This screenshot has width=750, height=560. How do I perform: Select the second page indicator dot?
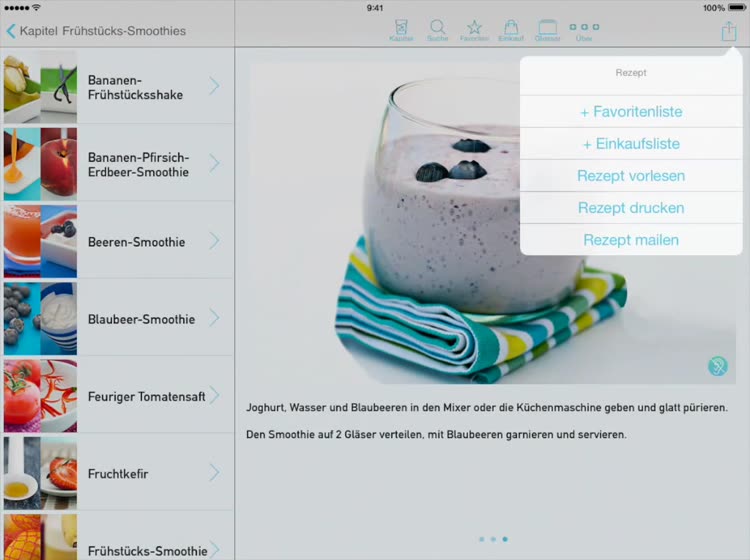493,539
